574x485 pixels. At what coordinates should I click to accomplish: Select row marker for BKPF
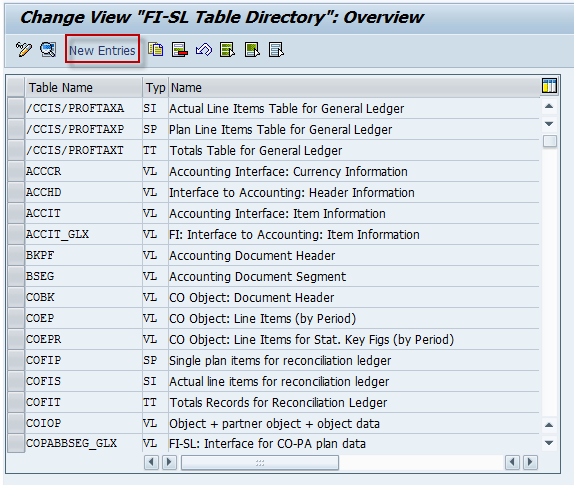(x=16, y=255)
